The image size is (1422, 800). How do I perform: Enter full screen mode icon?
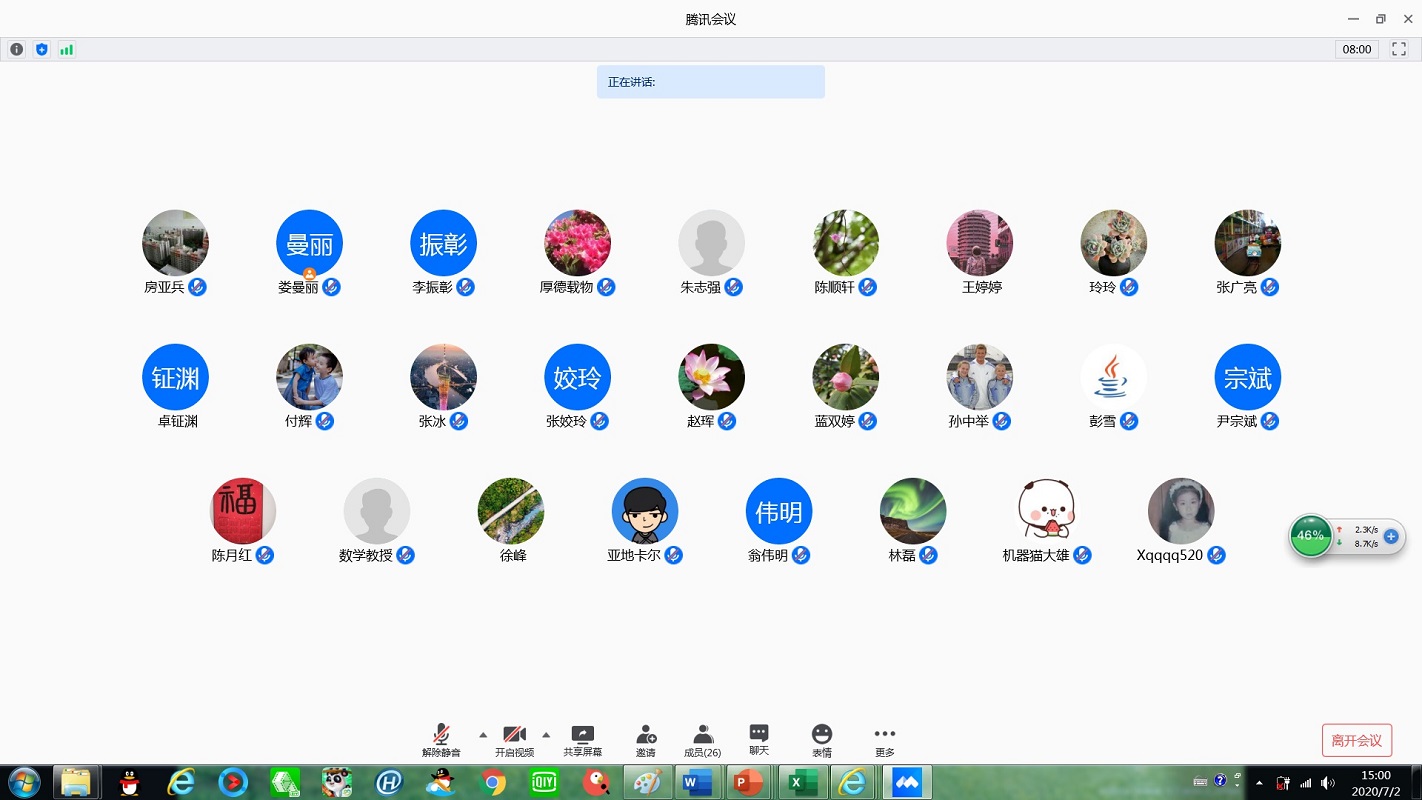click(1399, 49)
